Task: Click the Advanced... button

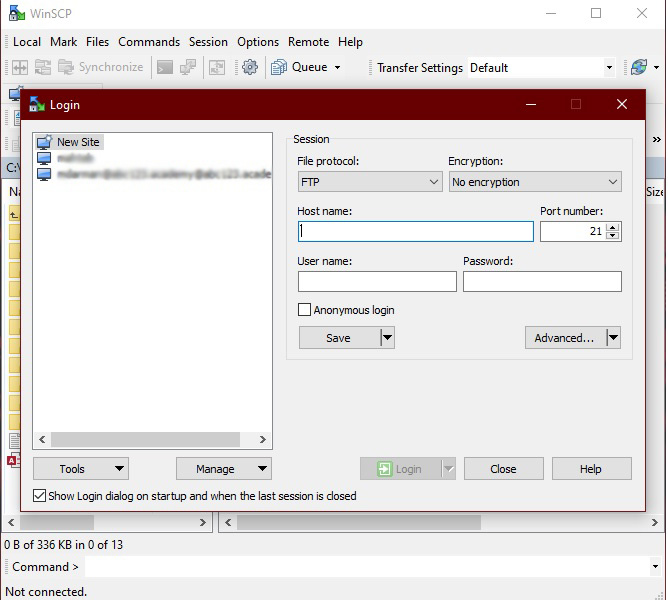Action: click(x=564, y=338)
